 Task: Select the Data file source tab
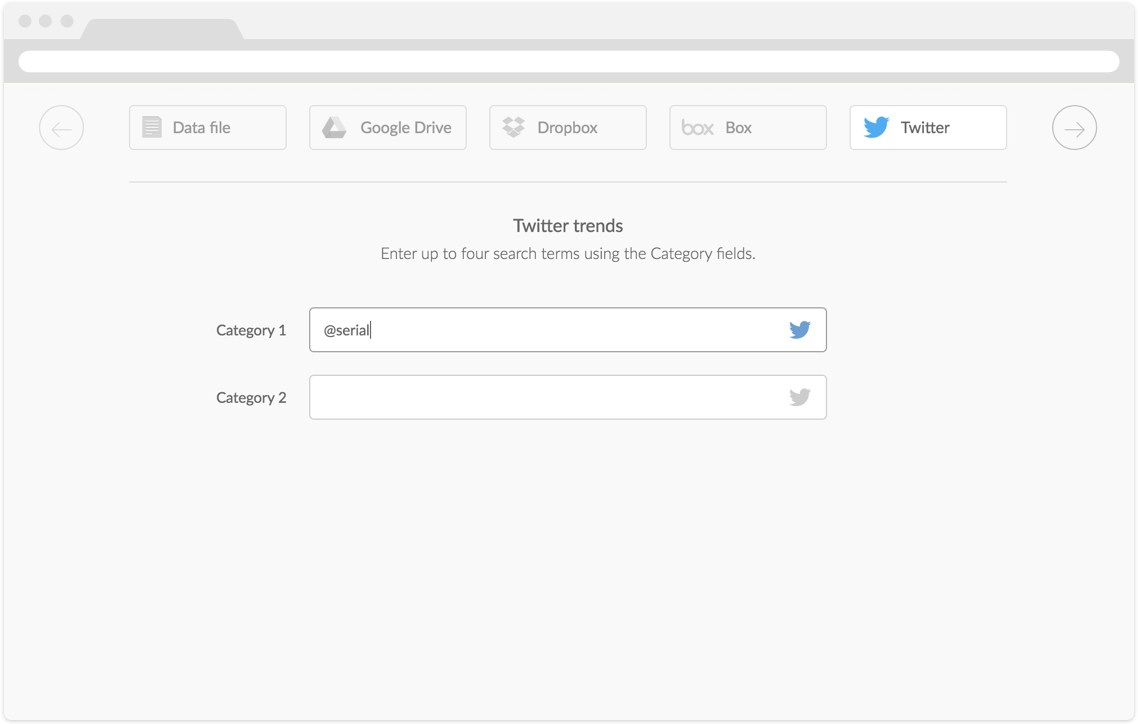pos(208,128)
